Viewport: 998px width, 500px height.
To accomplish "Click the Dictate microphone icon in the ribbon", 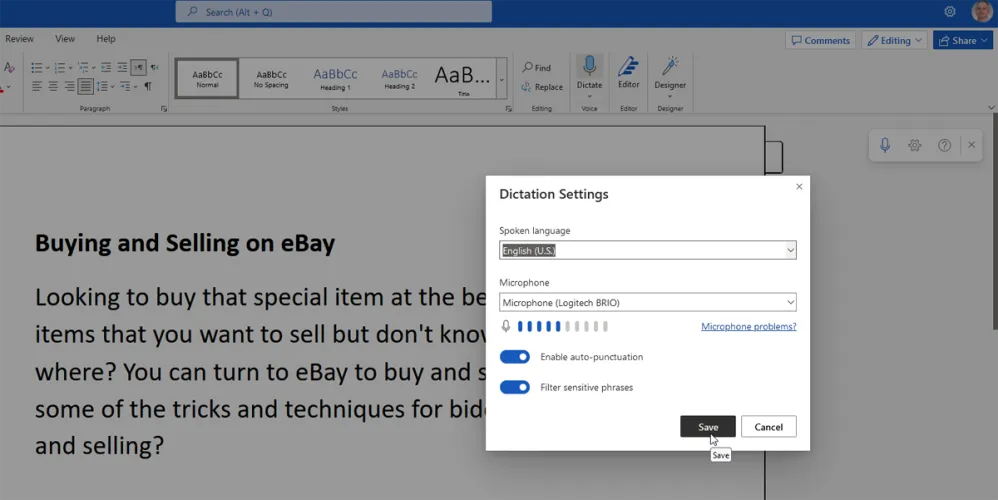I will click(589, 68).
